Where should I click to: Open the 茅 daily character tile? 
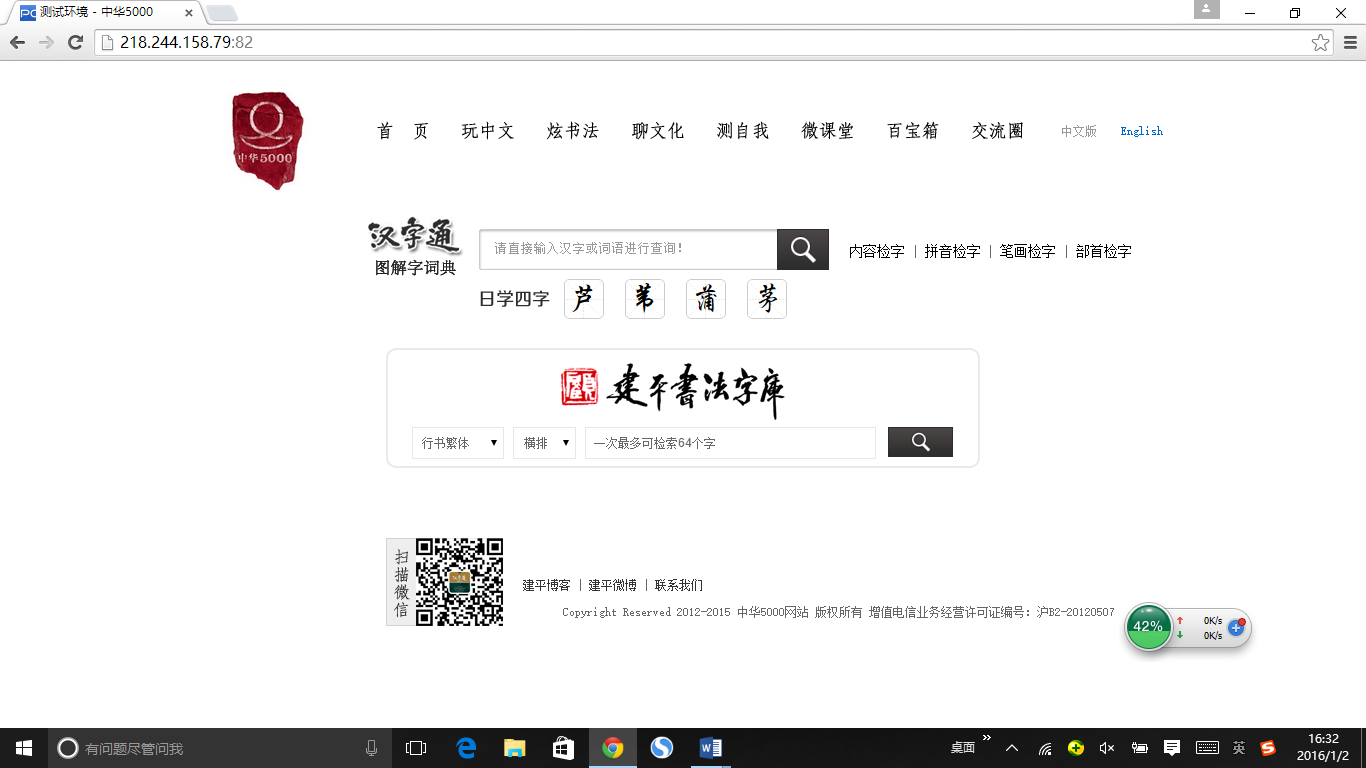tap(767, 299)
